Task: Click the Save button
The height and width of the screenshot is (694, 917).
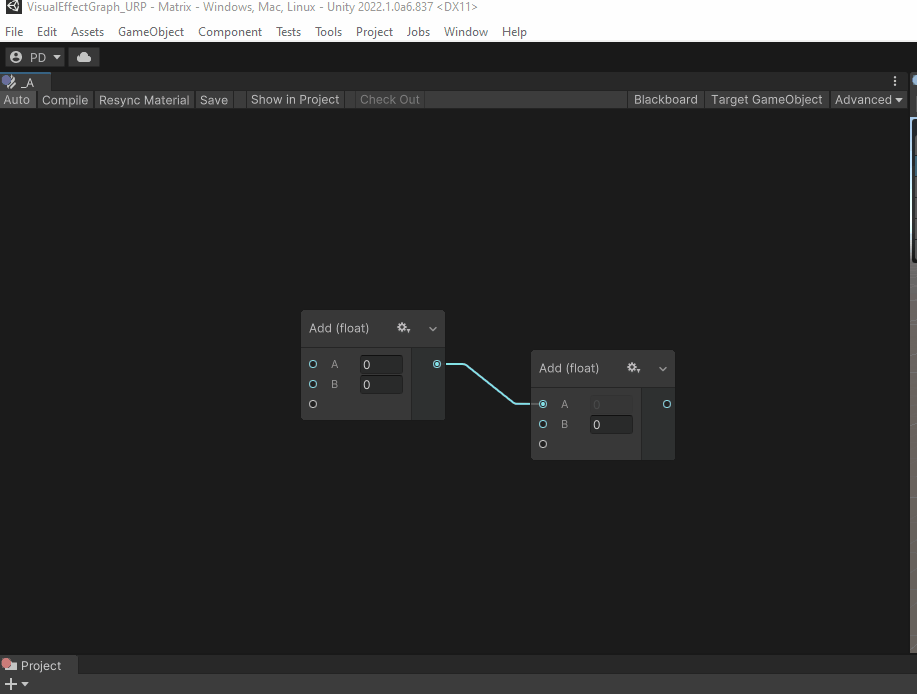Action: coord(214,100)
